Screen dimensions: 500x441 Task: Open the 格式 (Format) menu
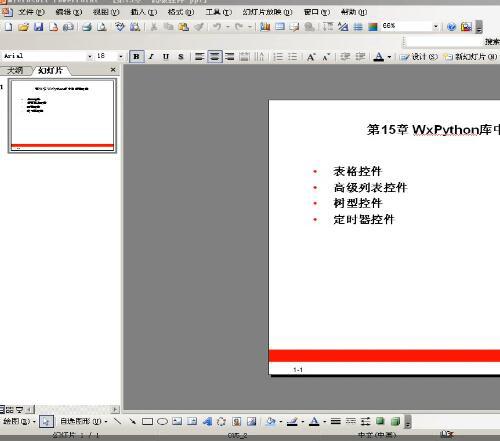pyautogui.click(x=181, y=12)
